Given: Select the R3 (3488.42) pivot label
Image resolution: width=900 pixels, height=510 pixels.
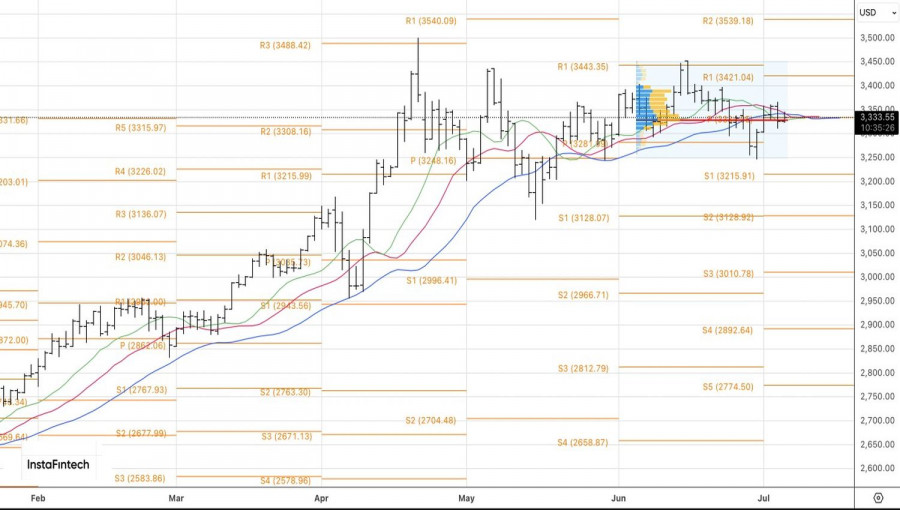Looking at the screenshot, I should (285, 45).
